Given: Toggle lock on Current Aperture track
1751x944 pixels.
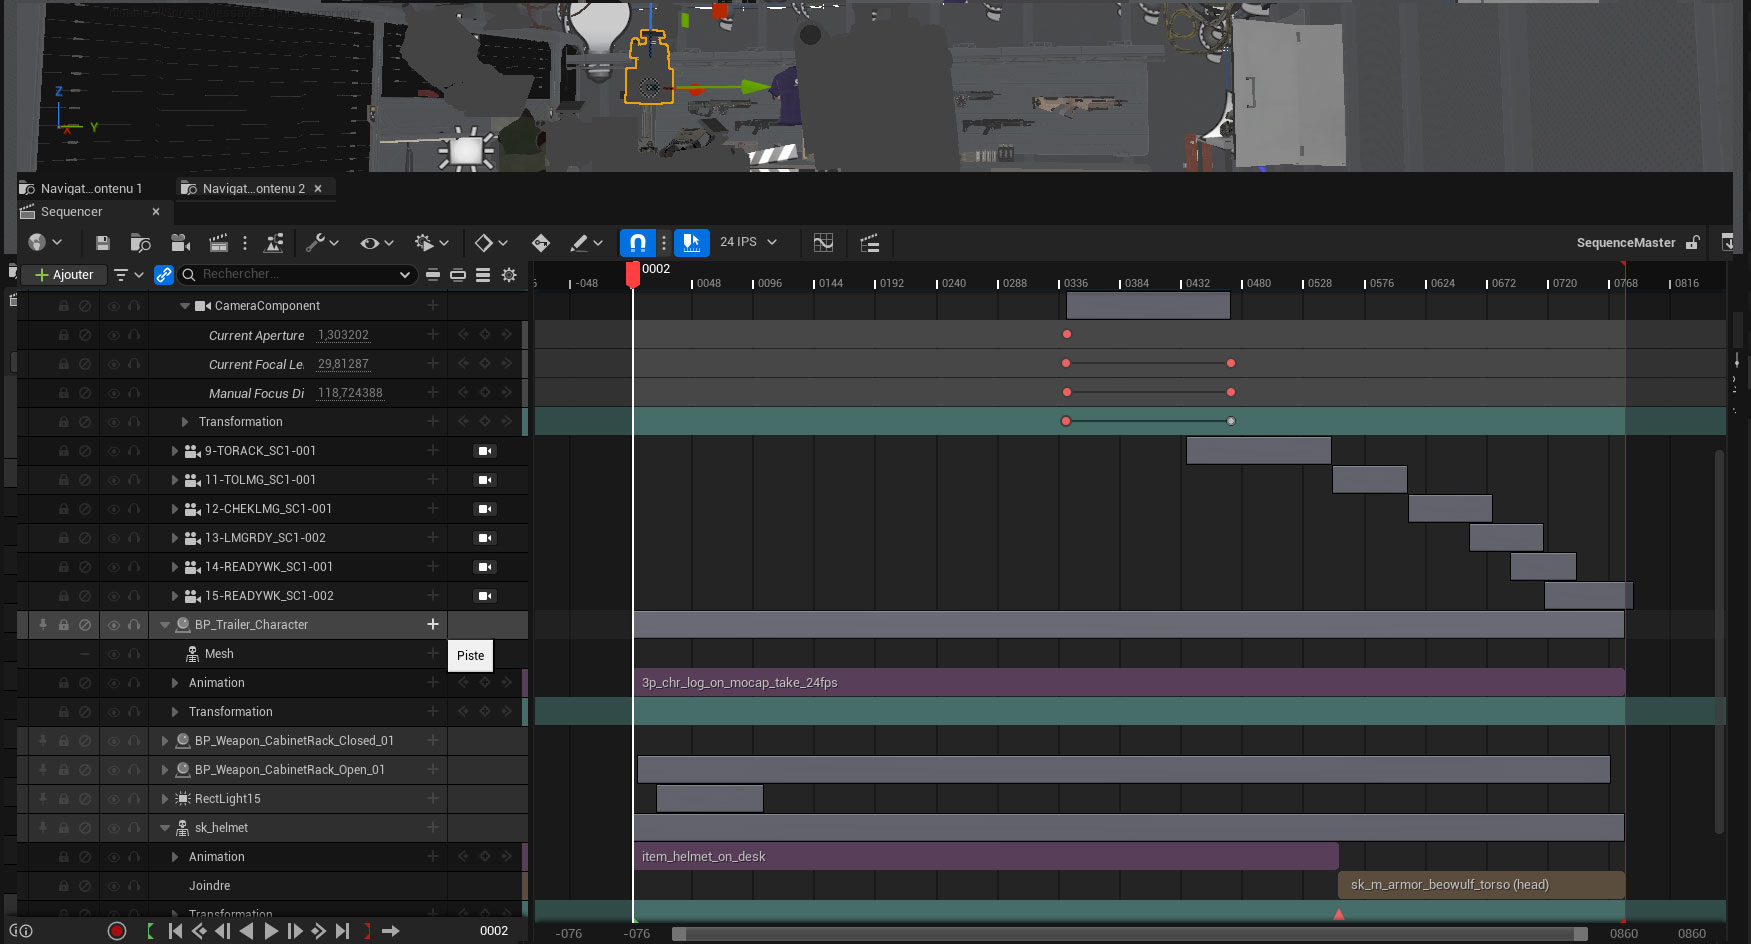Looking at the screenshot, I should coord(63,335).
